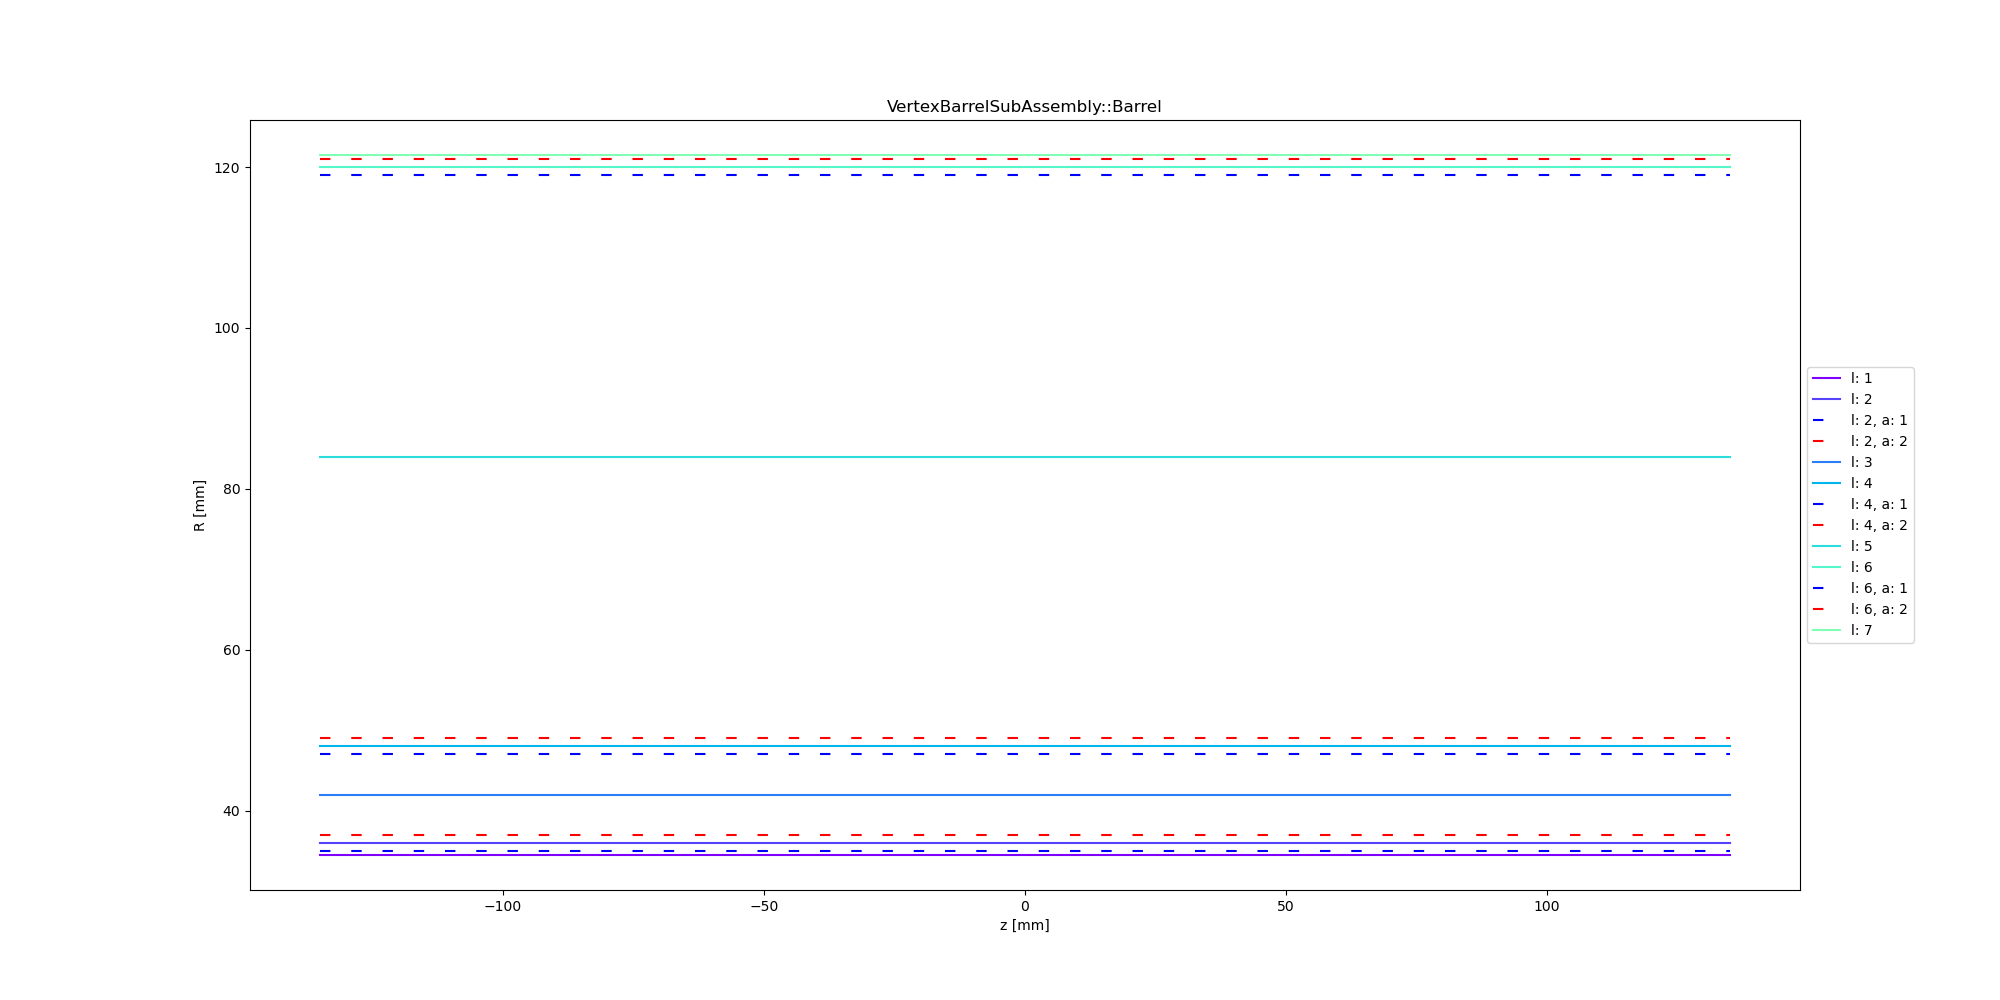This screenshot has height=1000, width=2000.
Task: Click the red dash swatch for 'l: 4, a: 2'
Action: (1826, 525)
